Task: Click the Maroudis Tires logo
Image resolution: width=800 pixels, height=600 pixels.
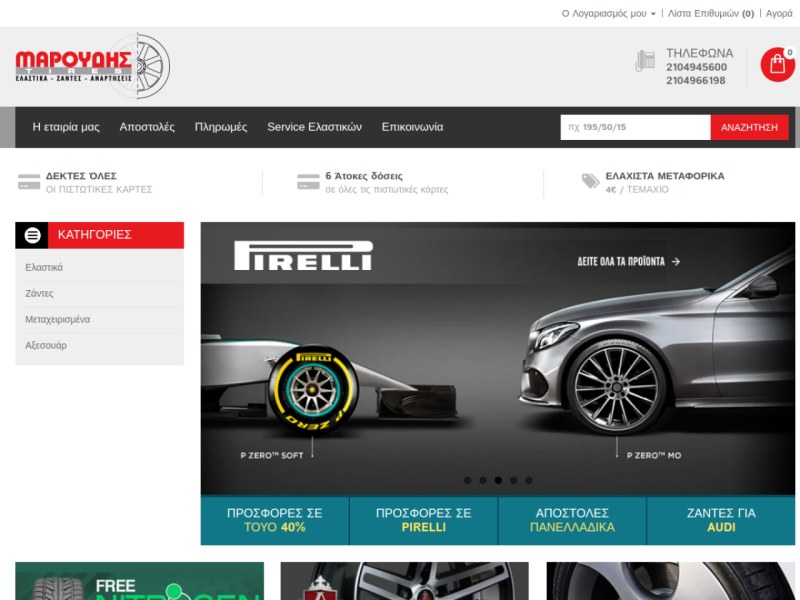Action: pos(92,66)
